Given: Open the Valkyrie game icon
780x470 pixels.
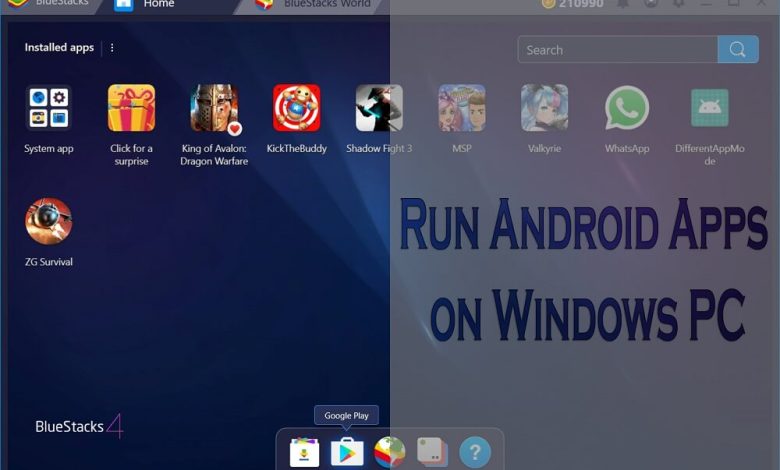Looking at the screenshot, I should [544, 108].
